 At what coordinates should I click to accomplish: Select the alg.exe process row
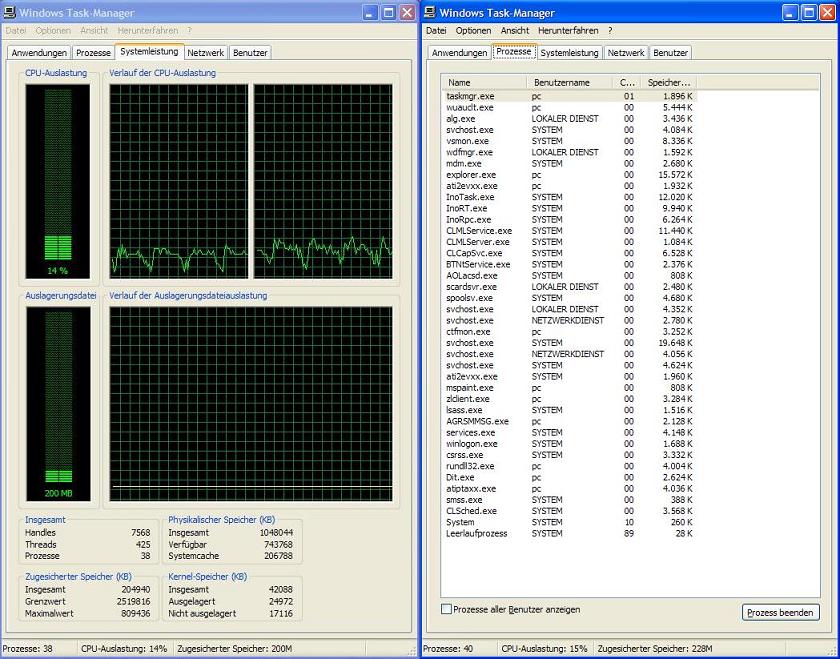click(x=569, y=119)
